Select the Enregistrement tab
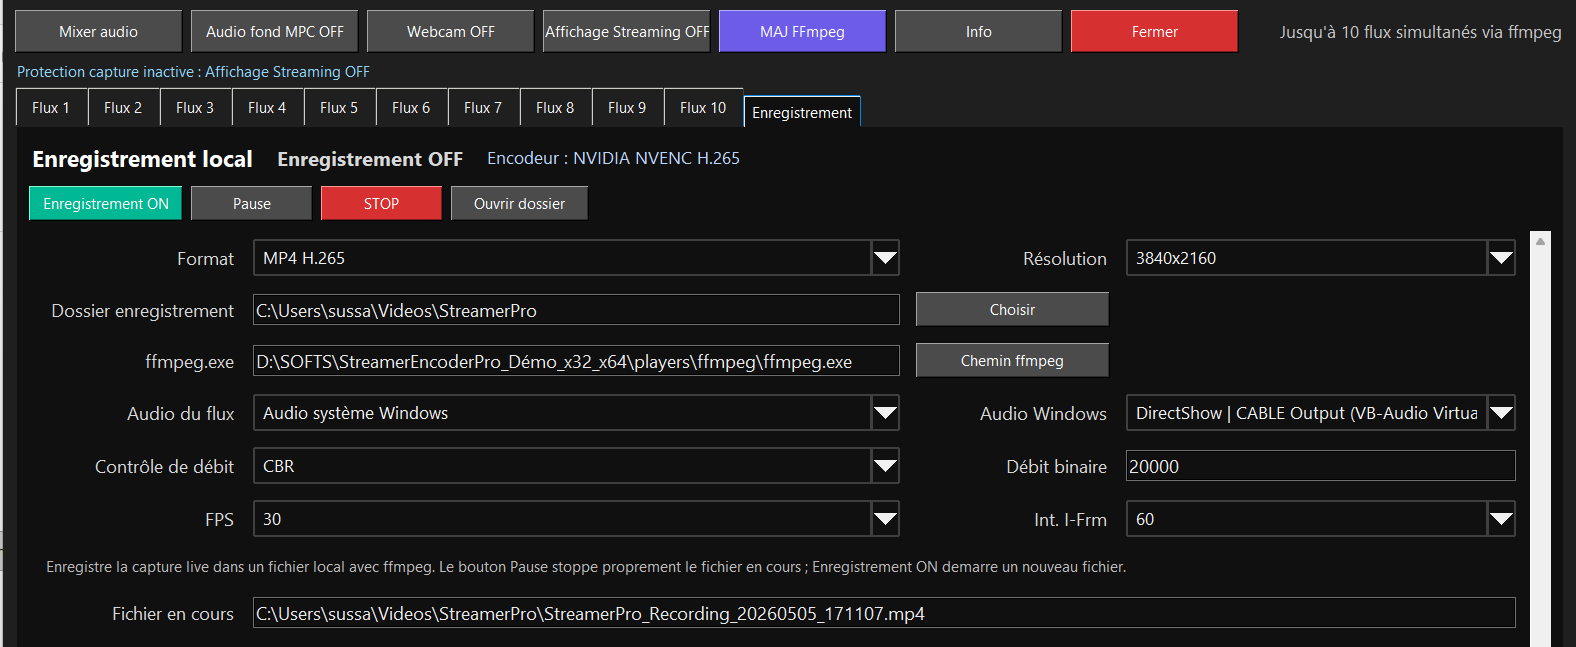The width and height of the screenshot is (1576, 647). (802, 111)
